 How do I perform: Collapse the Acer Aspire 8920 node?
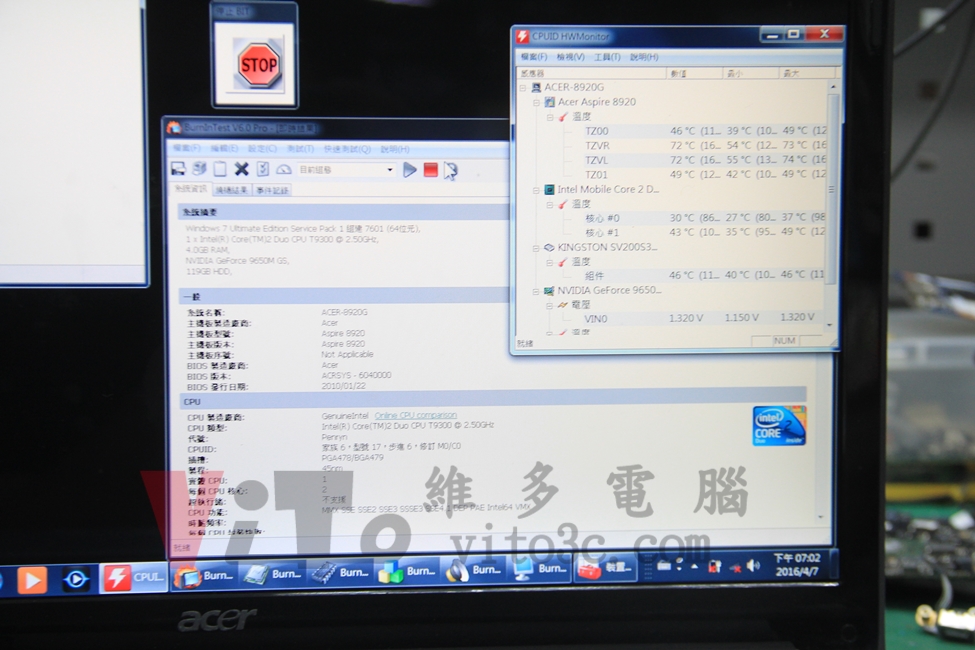(x=536, y=102)
